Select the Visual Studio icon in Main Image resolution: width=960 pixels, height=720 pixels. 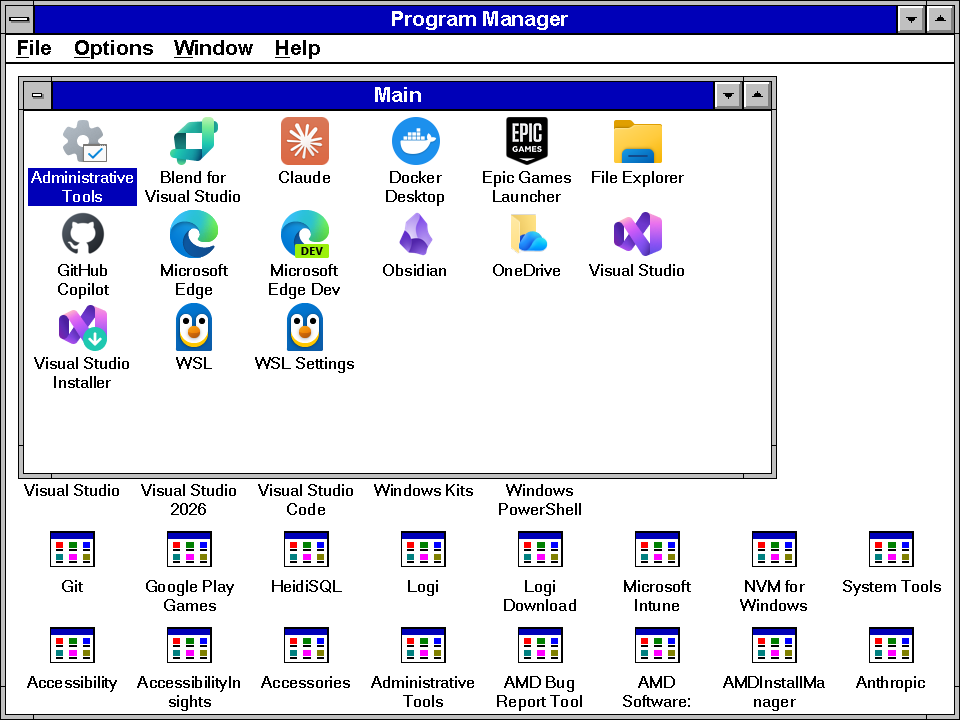point(637,234)
